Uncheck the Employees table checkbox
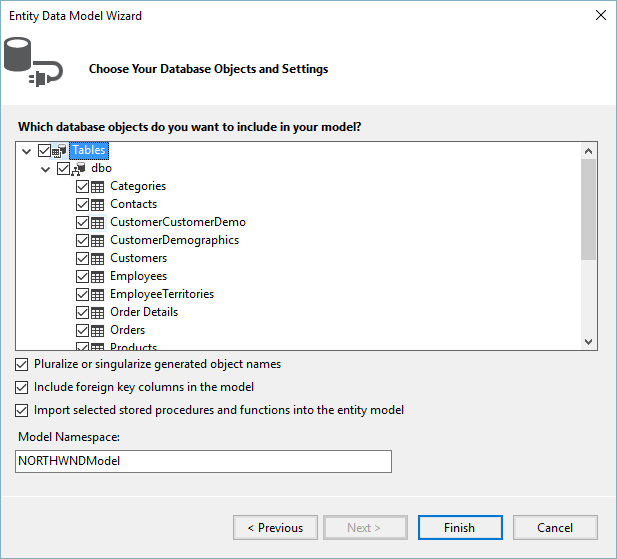617x559 pixels. pos(82,277)
